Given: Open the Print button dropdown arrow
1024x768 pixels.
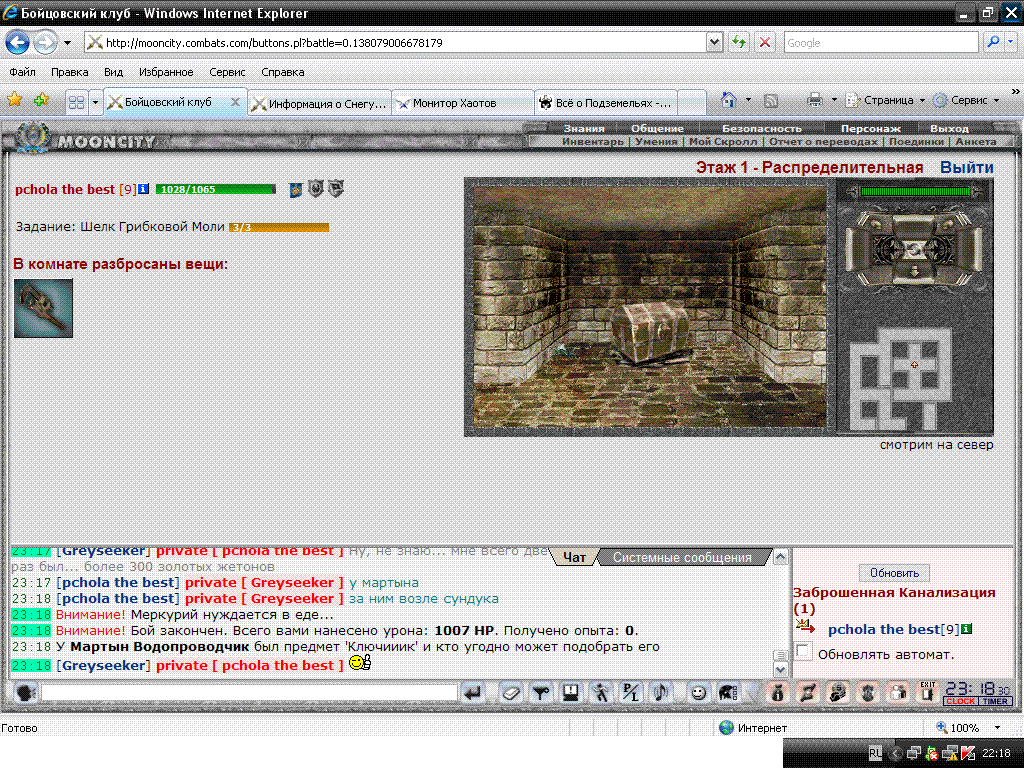Looking at the screenshot, I should pyautogui.click(x=834, y=100).
